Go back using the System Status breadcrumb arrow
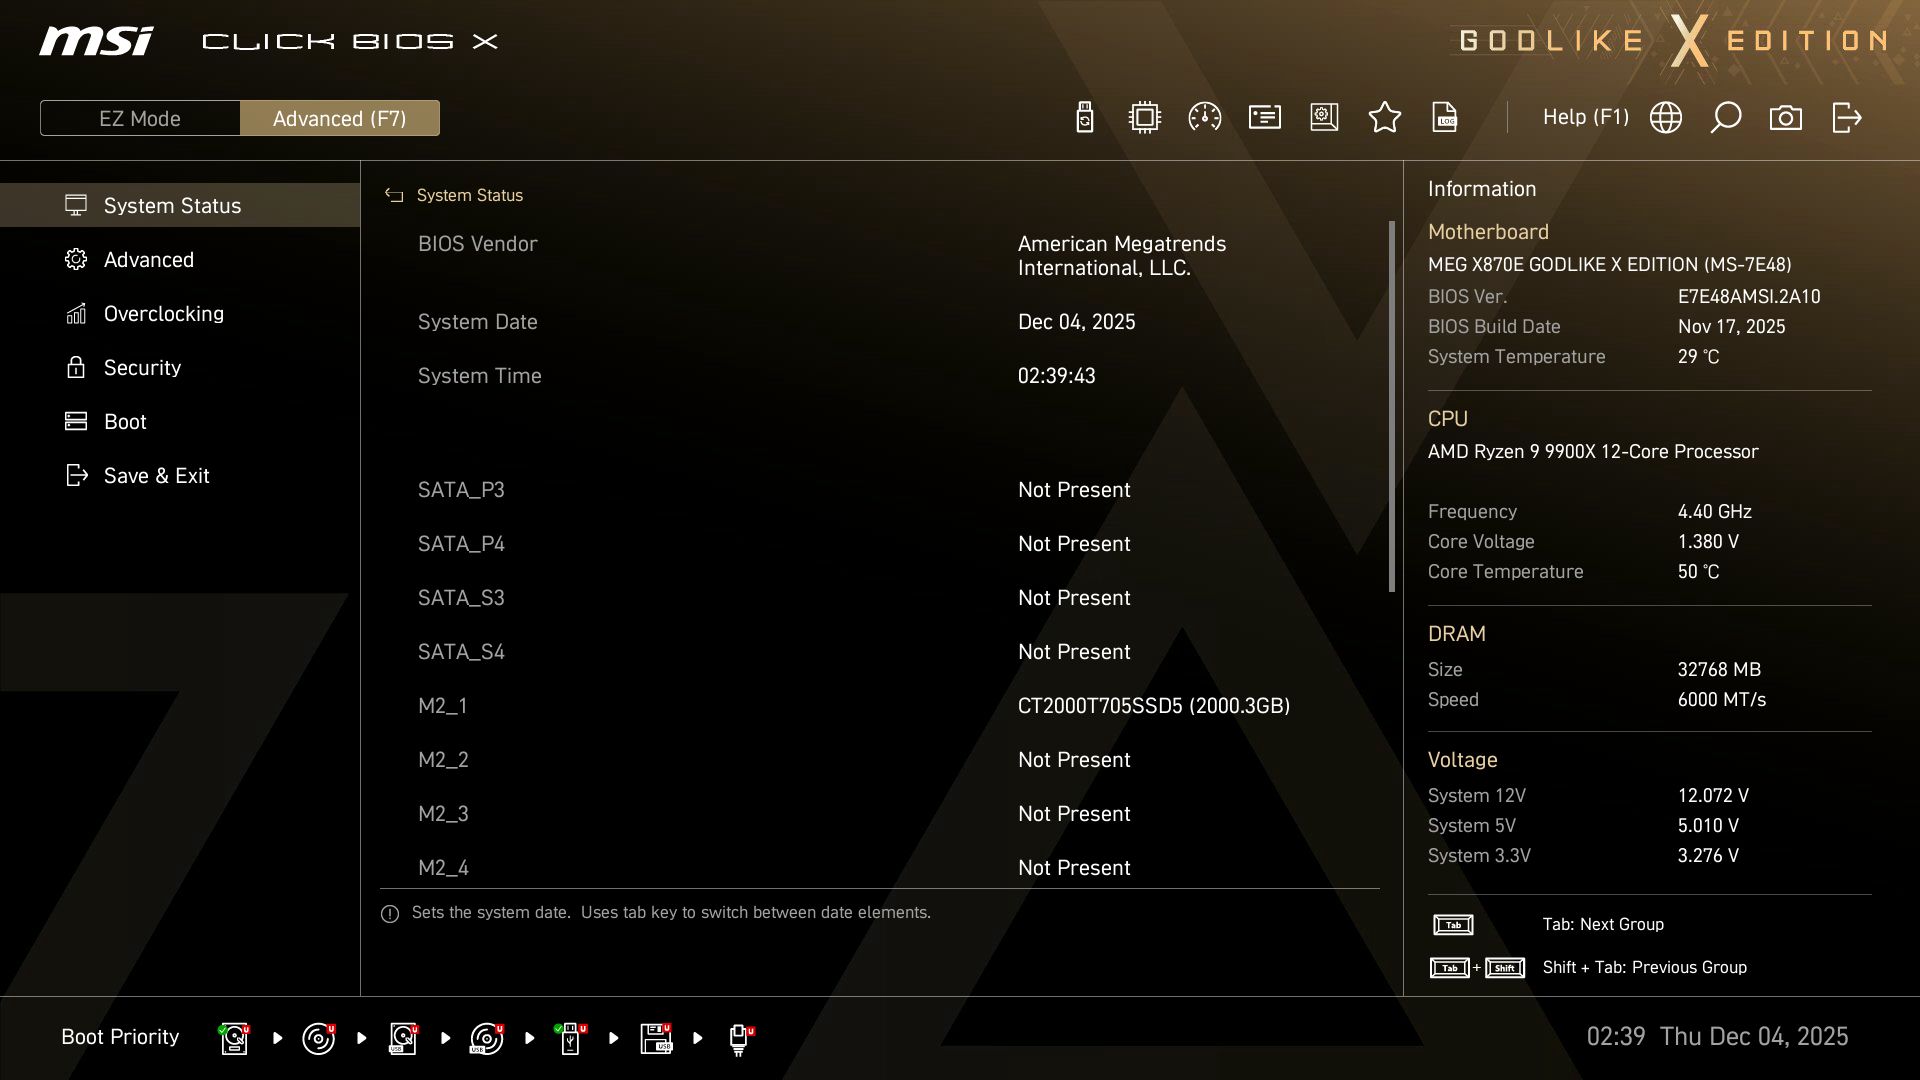Screen dimensions: 1920x1080 pyautogui.click(x=394, y=195)
